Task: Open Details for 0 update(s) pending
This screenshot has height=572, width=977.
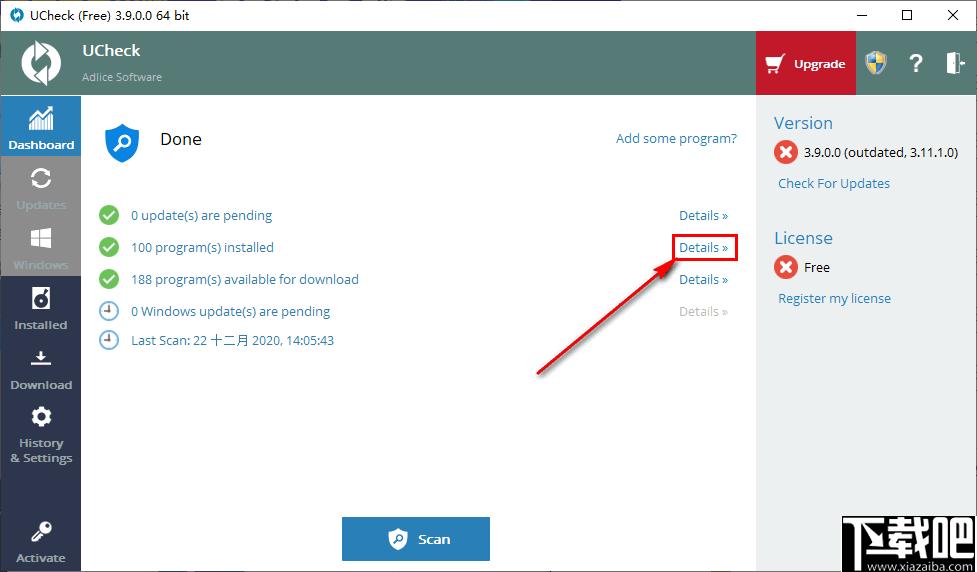Action: click(703, 216)
